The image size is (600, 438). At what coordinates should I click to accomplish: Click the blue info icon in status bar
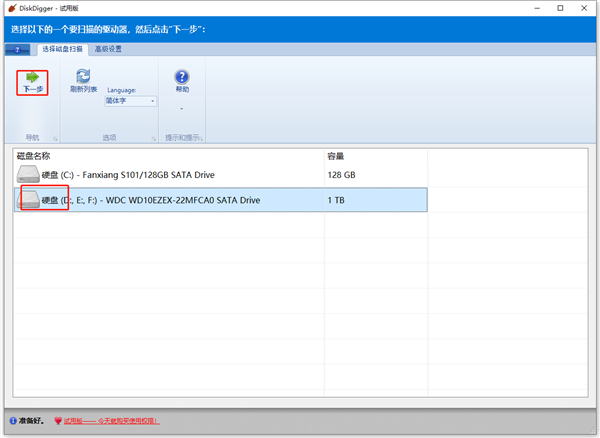tap(12, 421)
